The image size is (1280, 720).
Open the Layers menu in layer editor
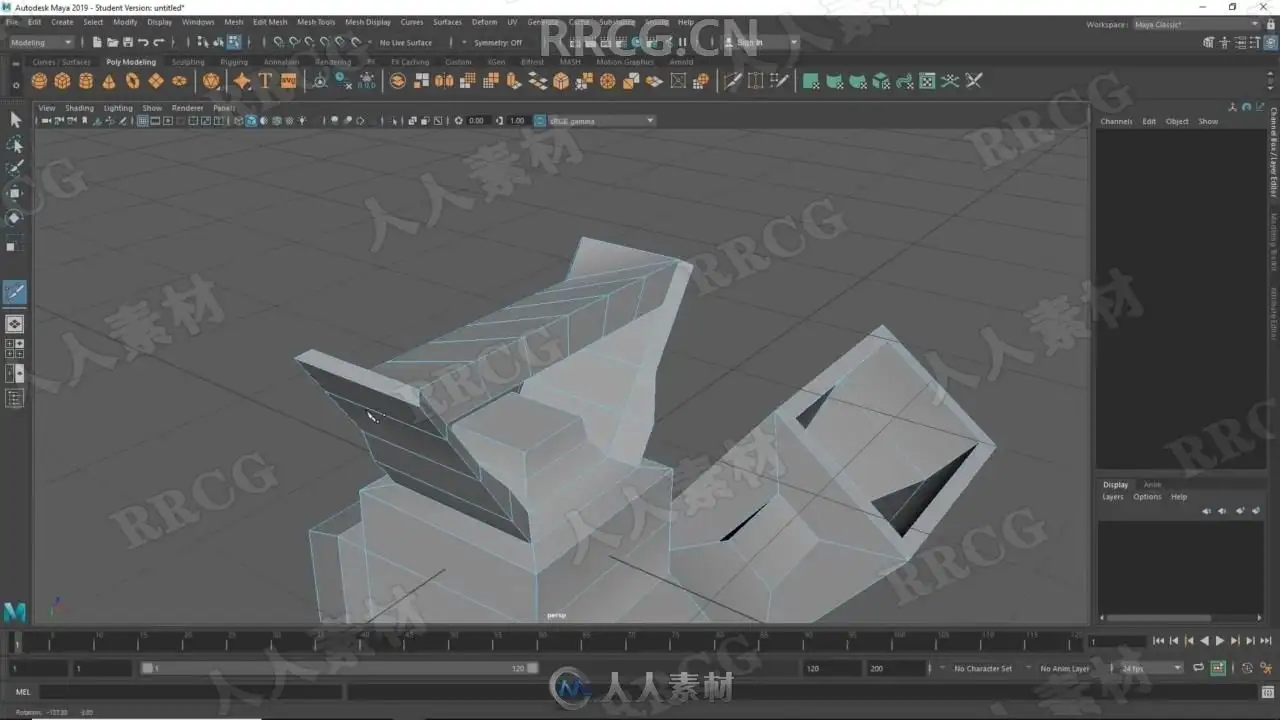(1113, 497)
